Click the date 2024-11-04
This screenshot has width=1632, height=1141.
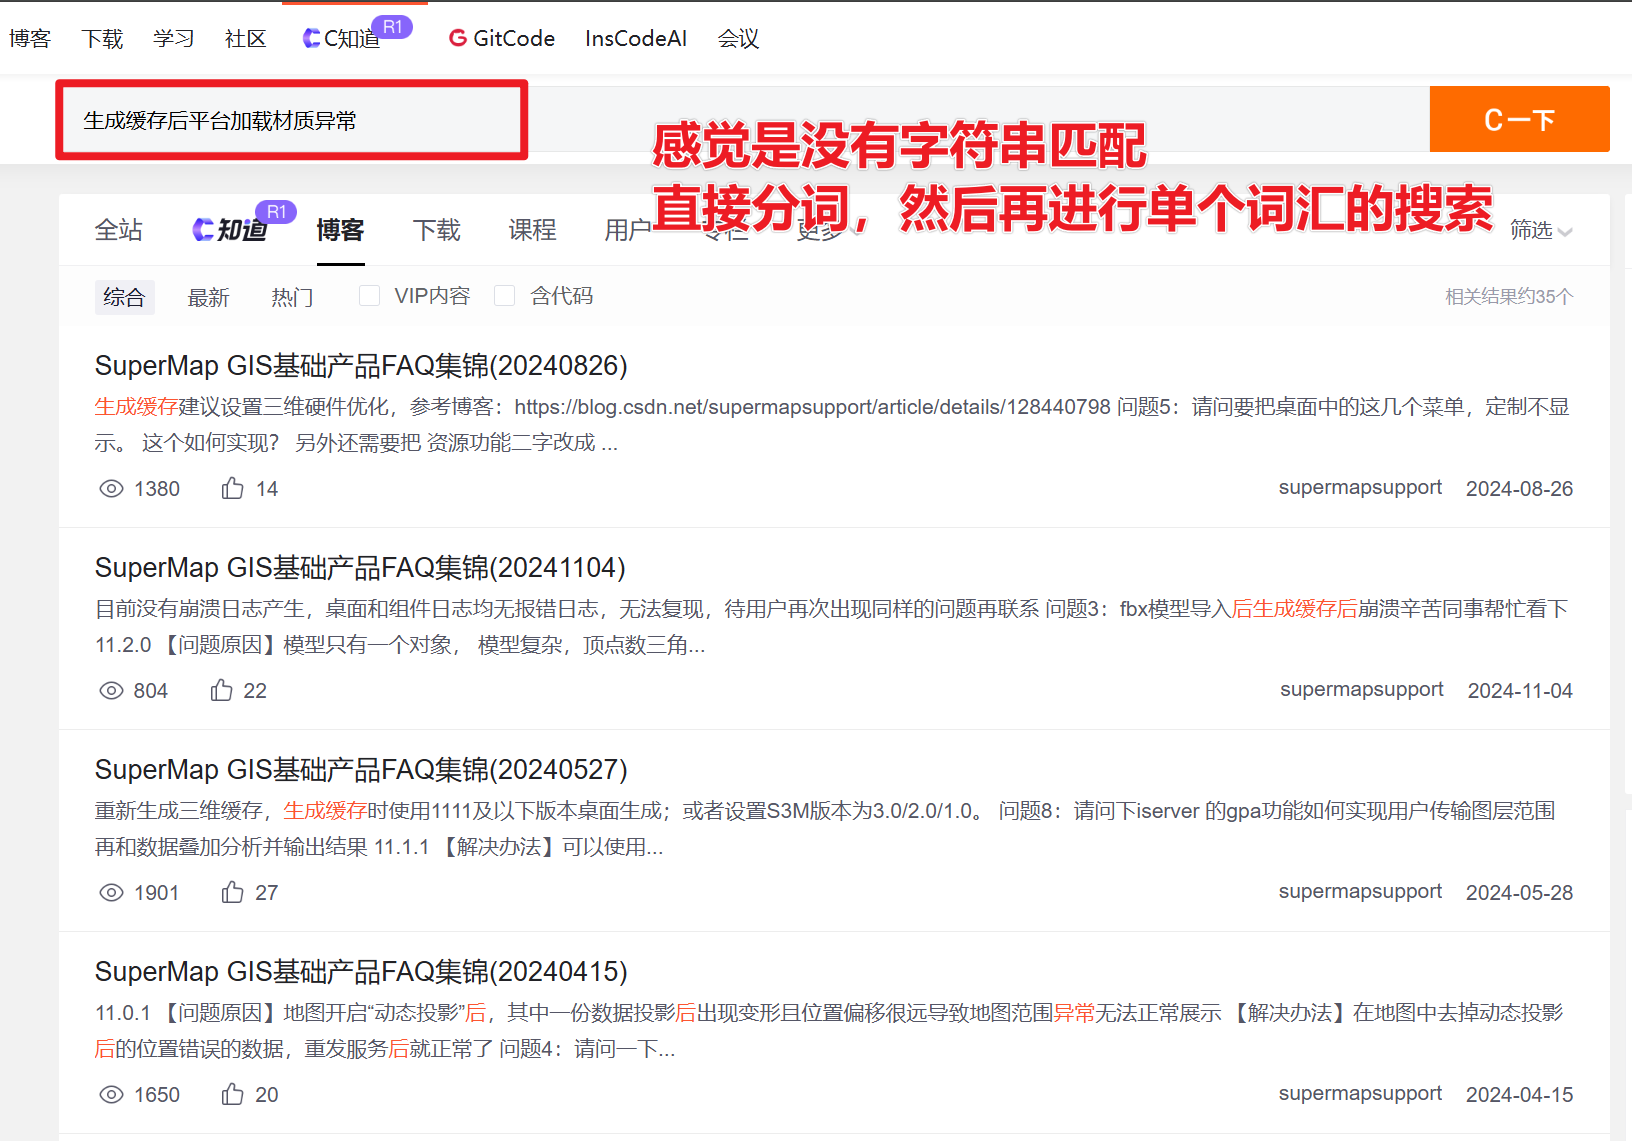1520,691
